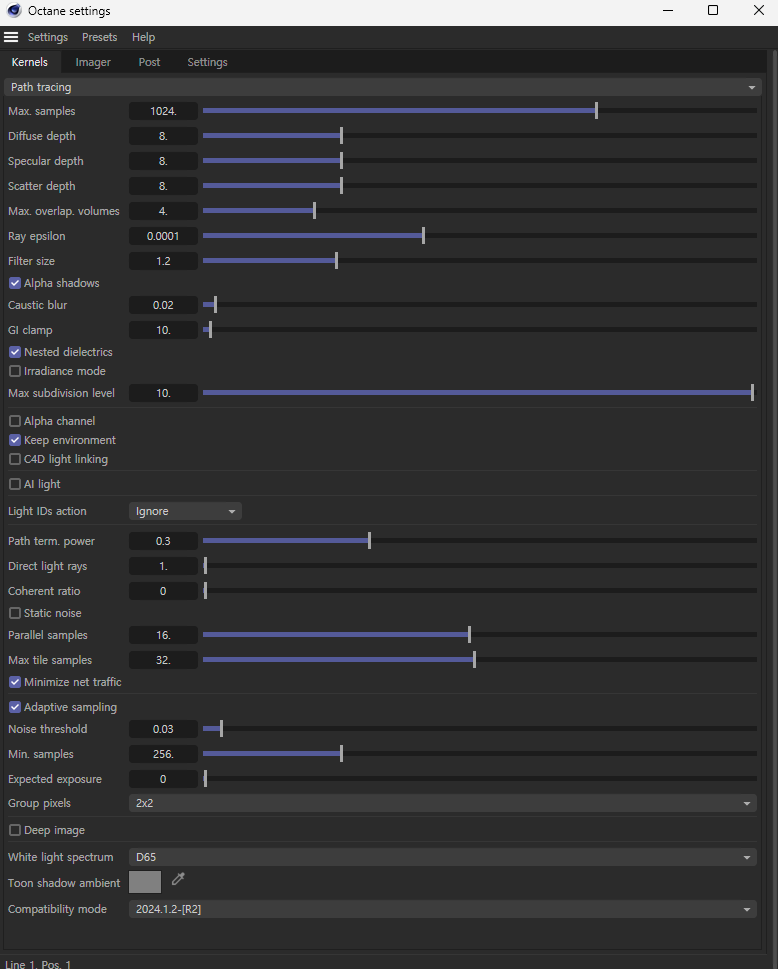Switch to the Kernels tab
This screenshot has width=778, height=969.
pos(30,62)
